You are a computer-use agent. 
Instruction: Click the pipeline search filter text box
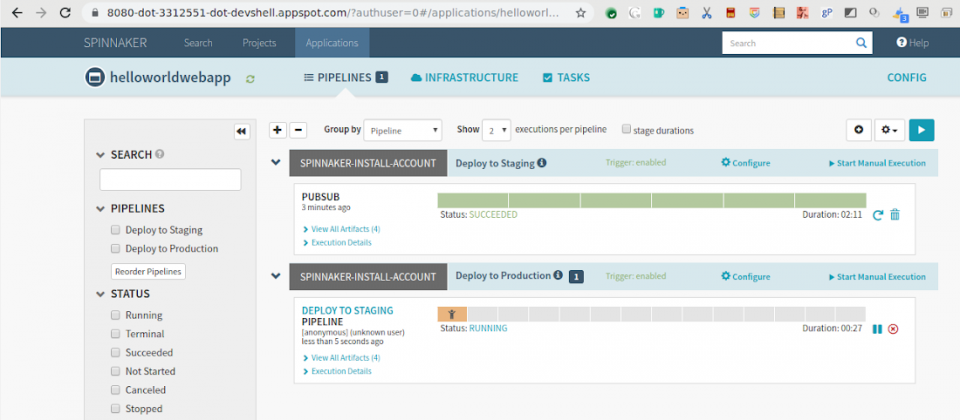(x=170, y=180)
